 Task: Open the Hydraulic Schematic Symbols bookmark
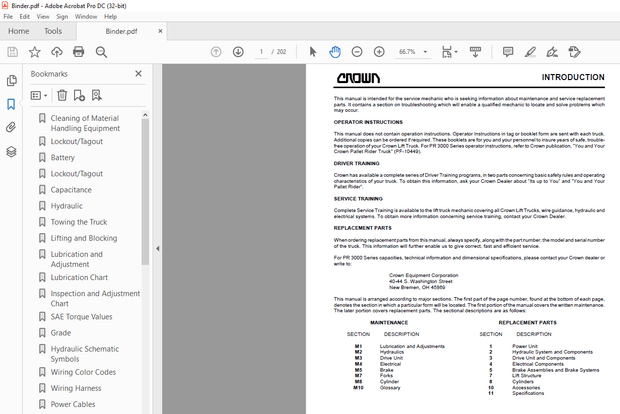pyautogui.click(x=85, y=354)
